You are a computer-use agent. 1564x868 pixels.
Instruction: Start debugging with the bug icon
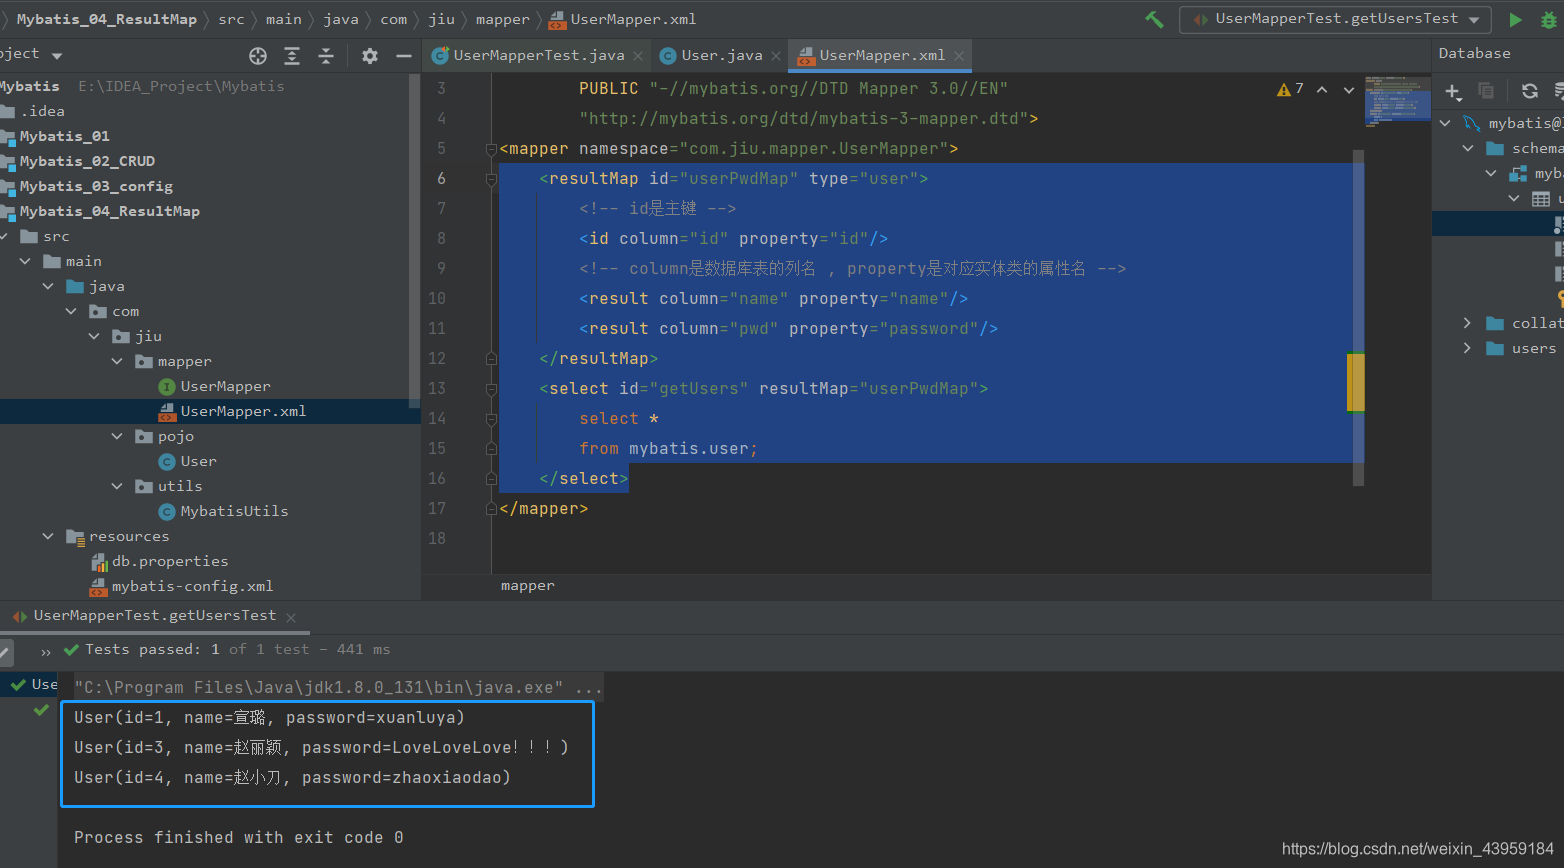[1549, 19]
